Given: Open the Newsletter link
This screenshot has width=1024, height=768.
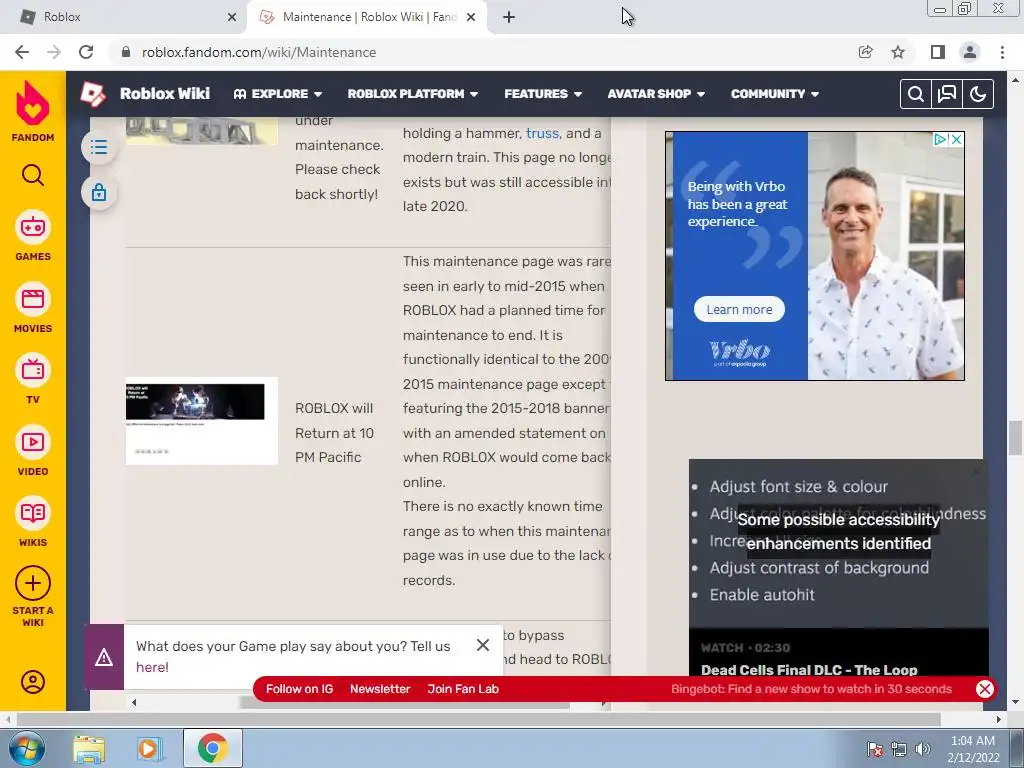Looking at the screenshot, I should click(x=380, y=689).
